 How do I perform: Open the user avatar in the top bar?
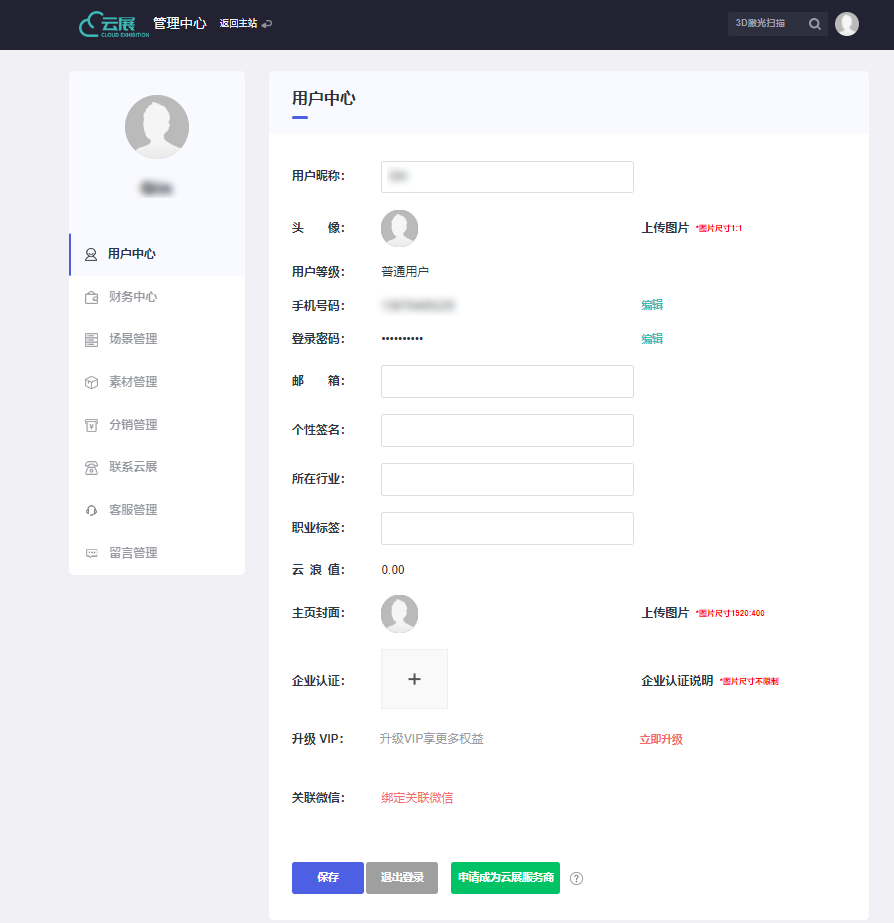pos(847,23)
